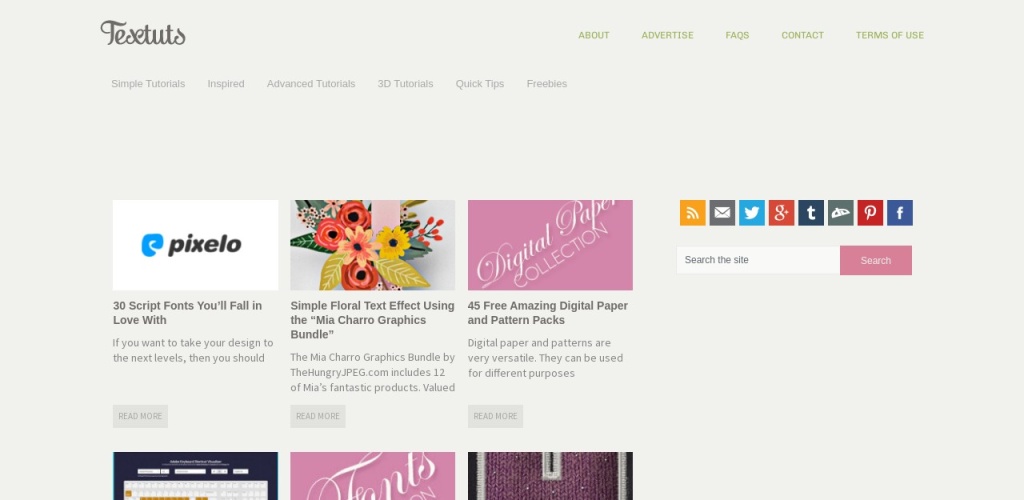Click the DeviantArt social icon

point(840,213)
